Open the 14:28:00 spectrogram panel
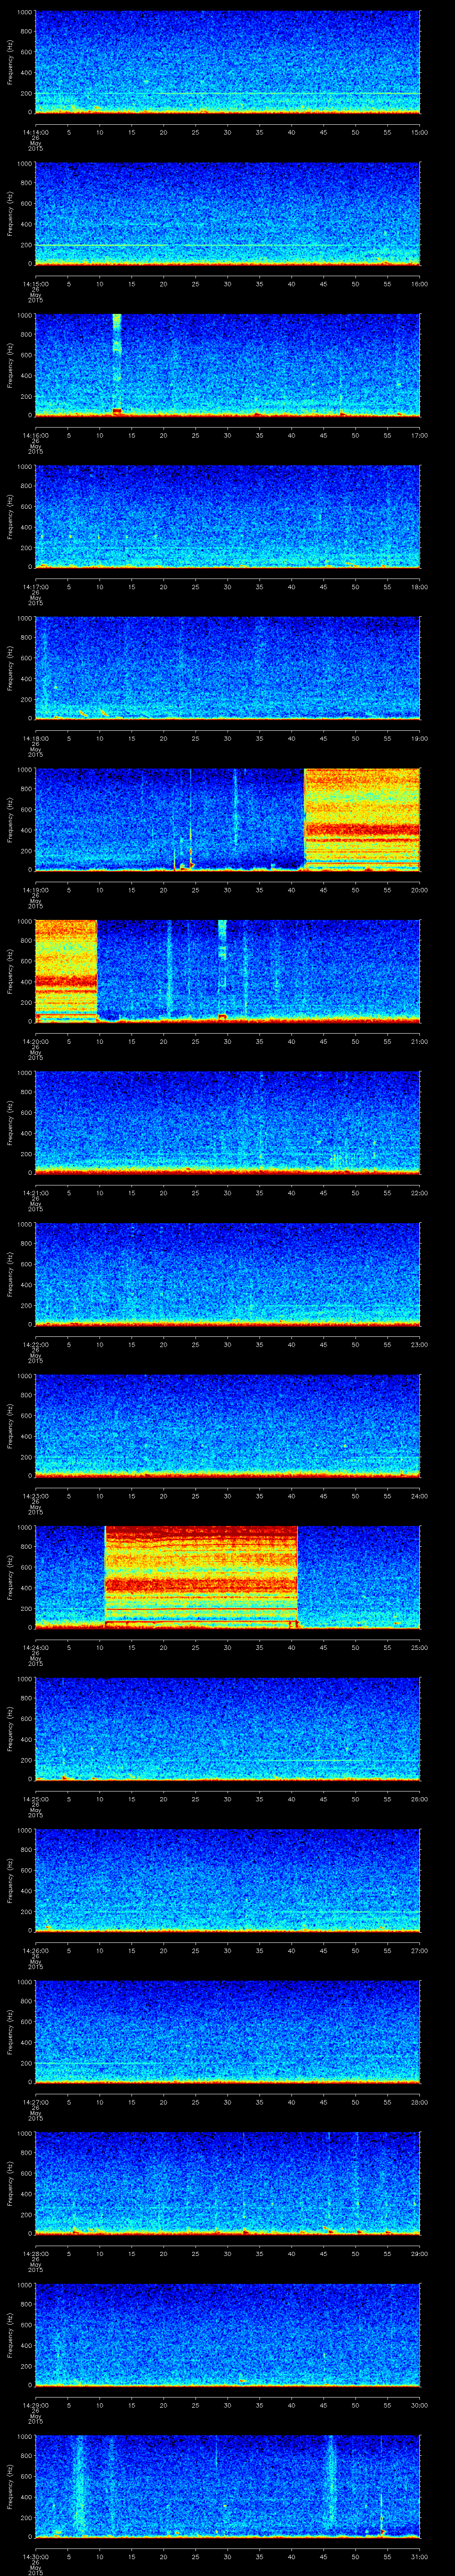Viewport: 455px width, 2576px height. pos(227,2183)
